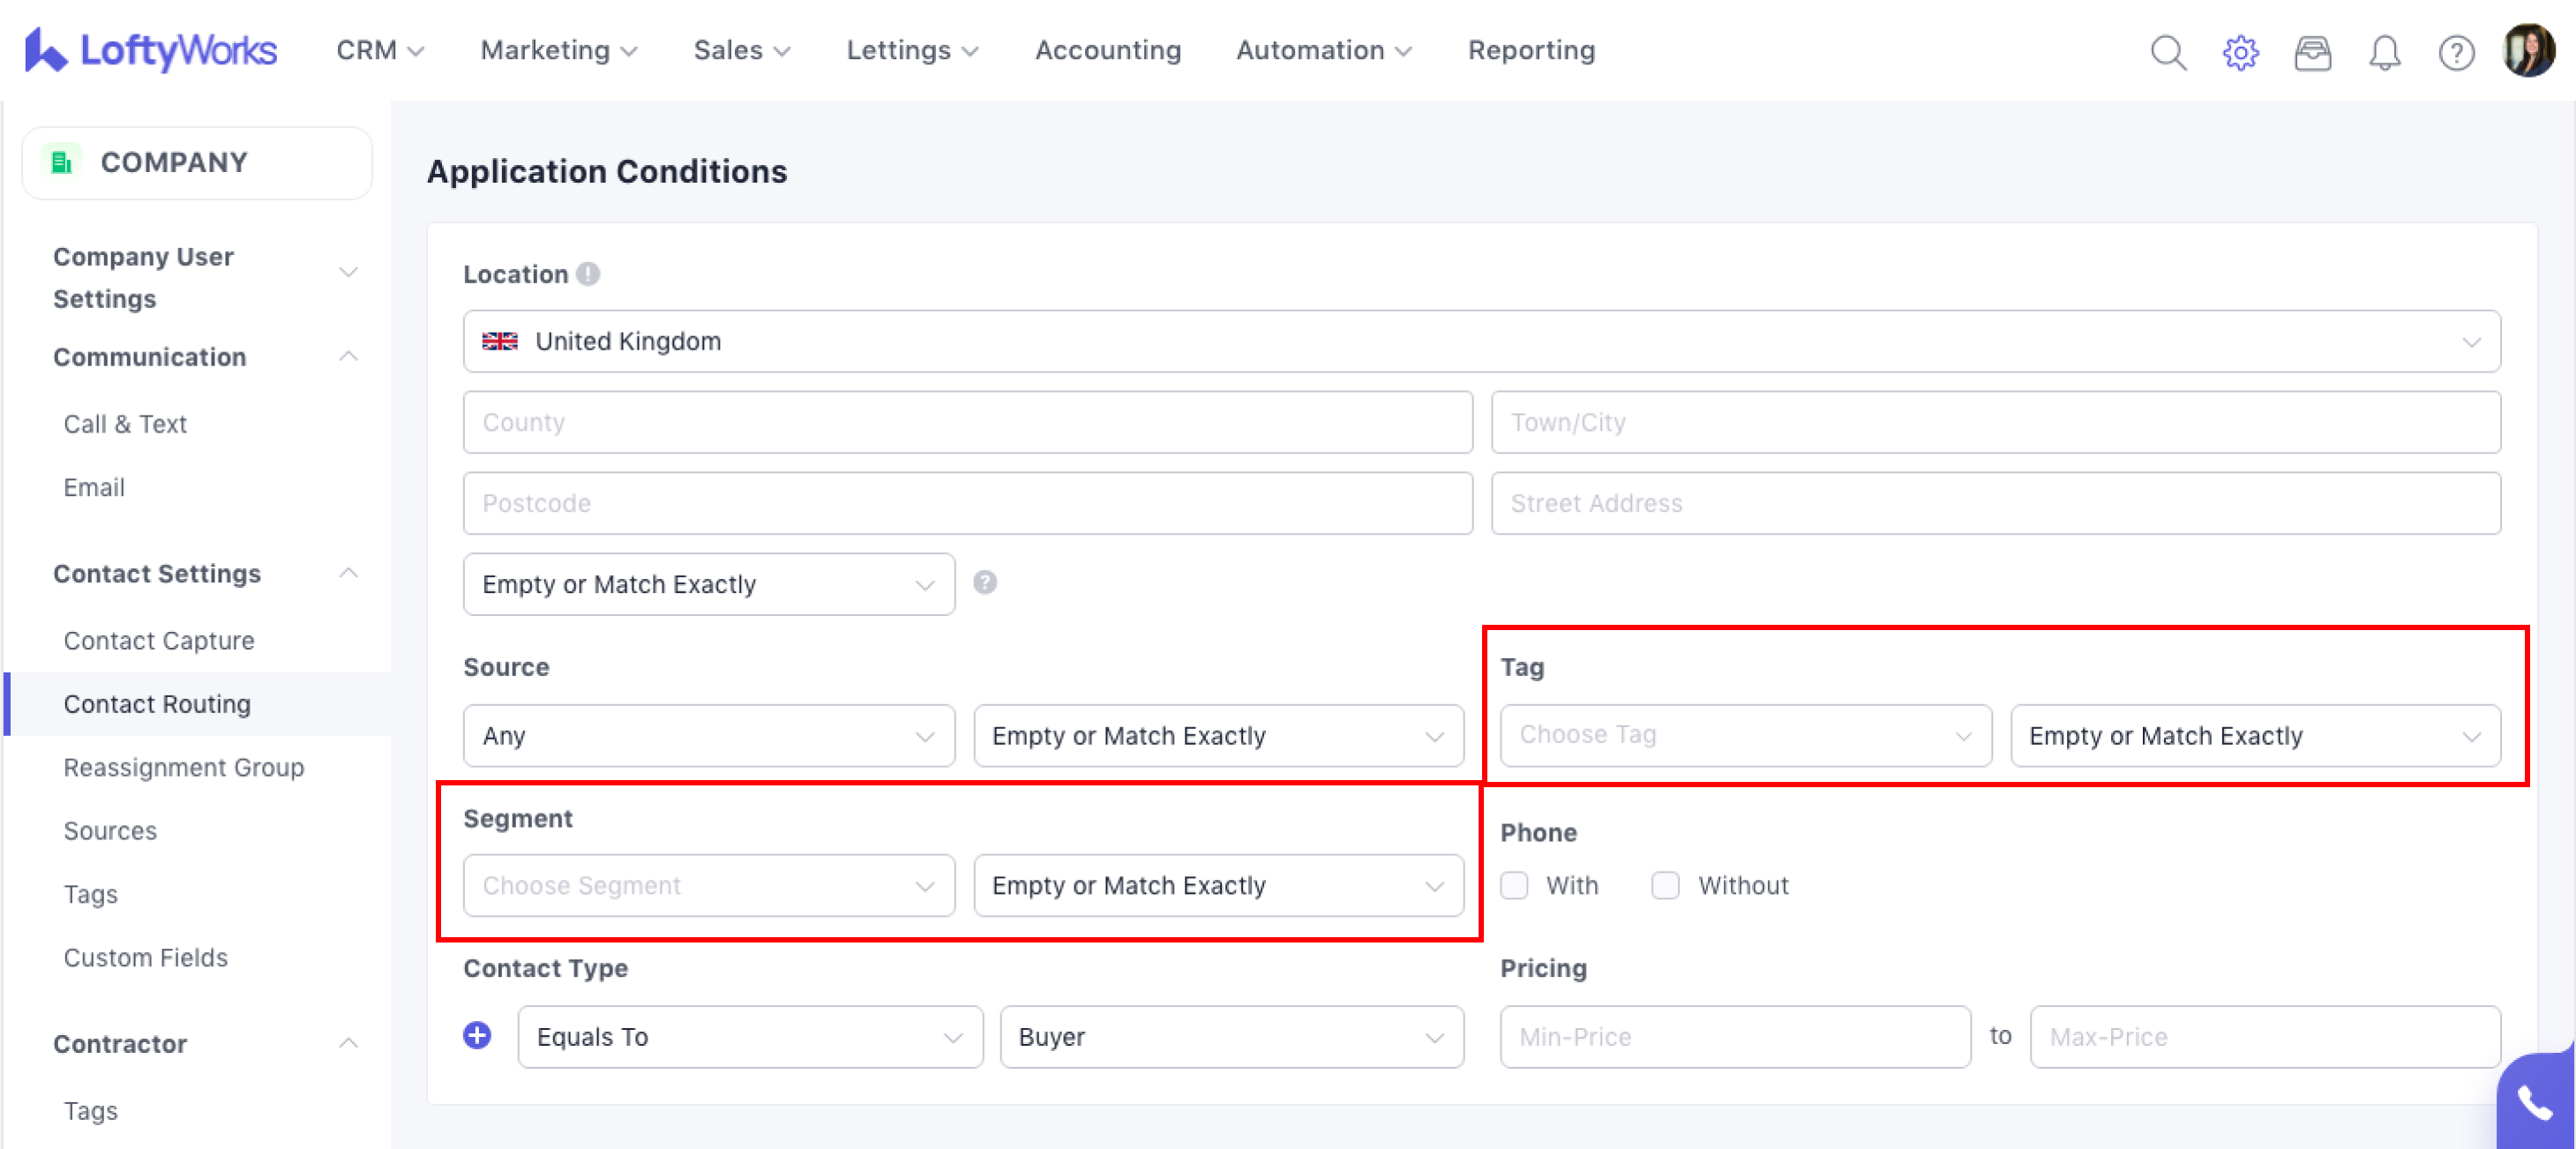Click the user profile avatar

click(2528, 50)
